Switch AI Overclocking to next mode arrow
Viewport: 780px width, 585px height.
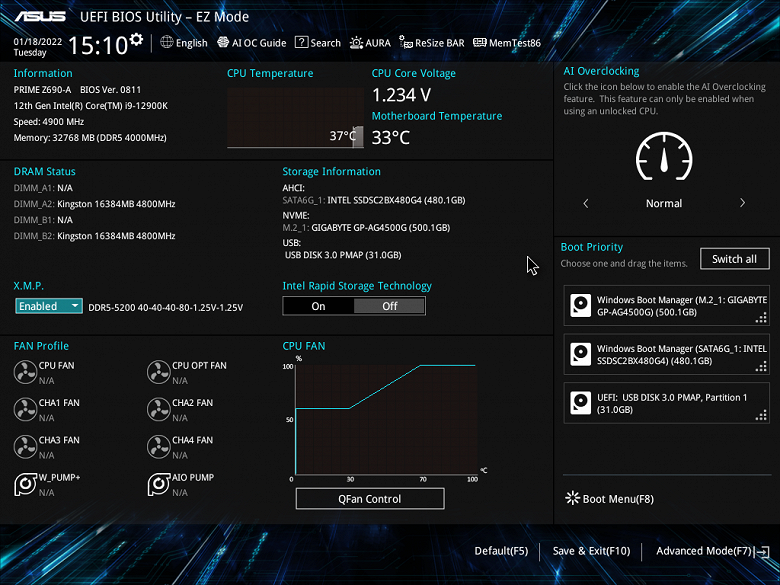point(742,203)
